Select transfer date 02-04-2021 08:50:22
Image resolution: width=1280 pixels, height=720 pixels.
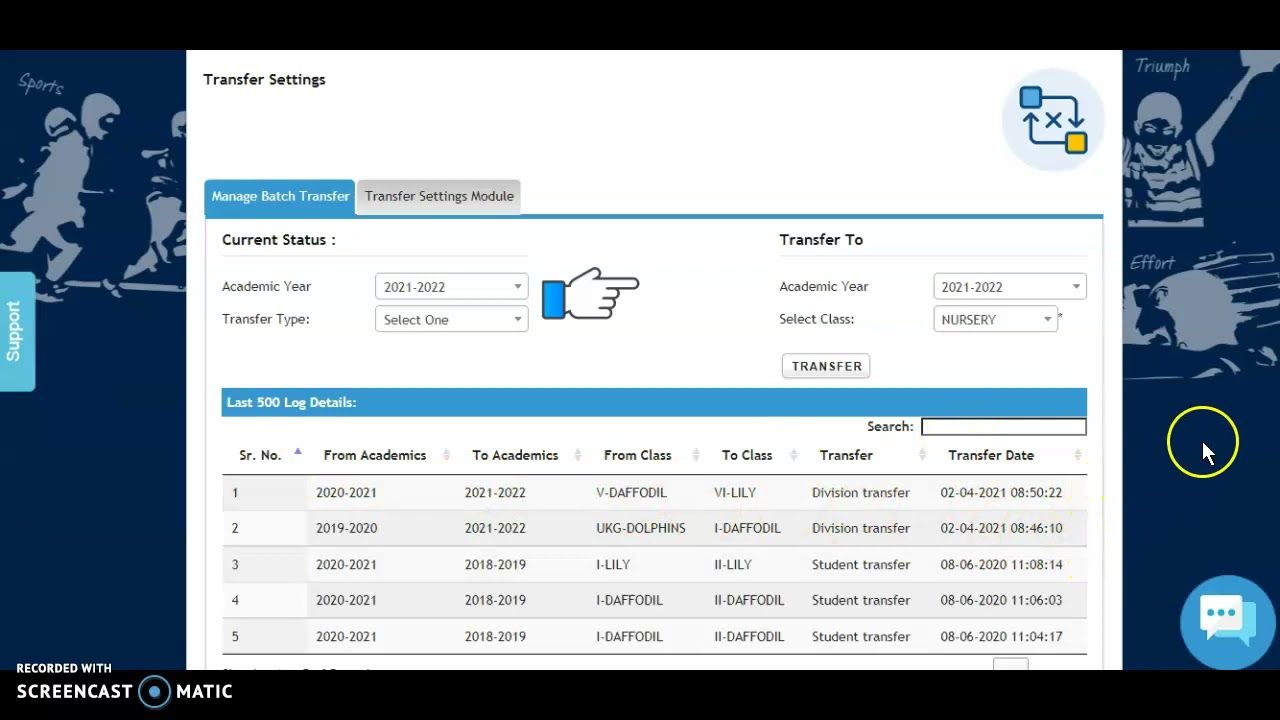1001,493
